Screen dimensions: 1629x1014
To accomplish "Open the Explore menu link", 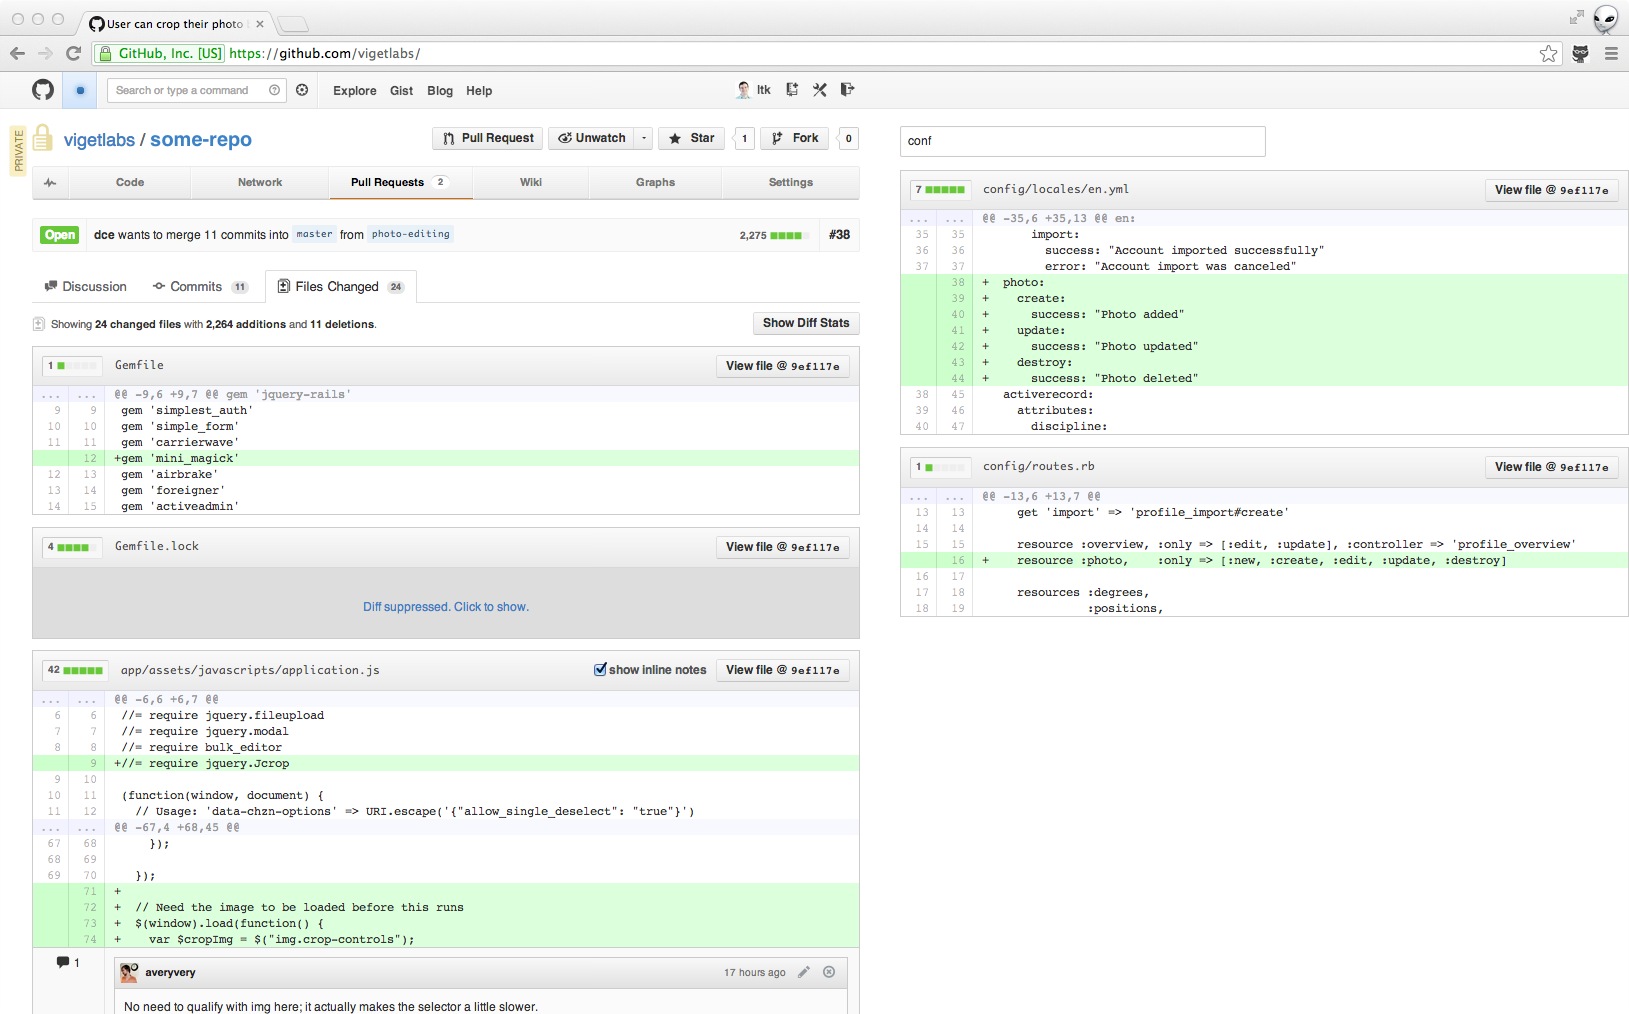I will point(355,91).
